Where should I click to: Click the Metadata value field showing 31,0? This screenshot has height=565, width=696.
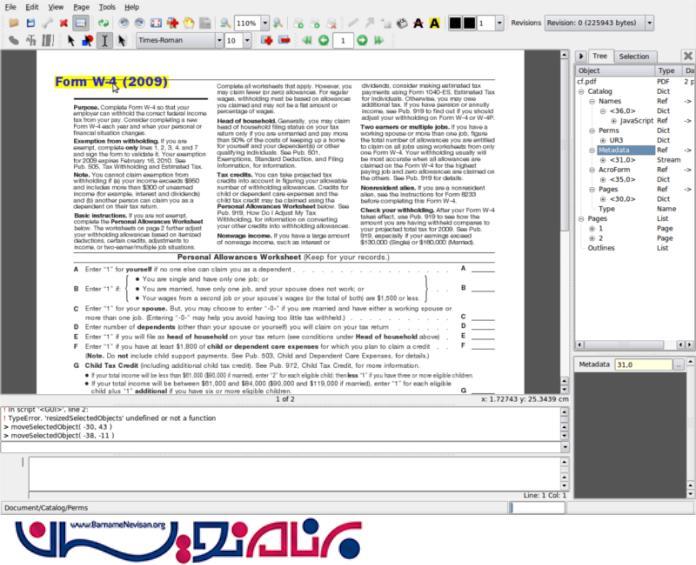(x=644, y=365)
